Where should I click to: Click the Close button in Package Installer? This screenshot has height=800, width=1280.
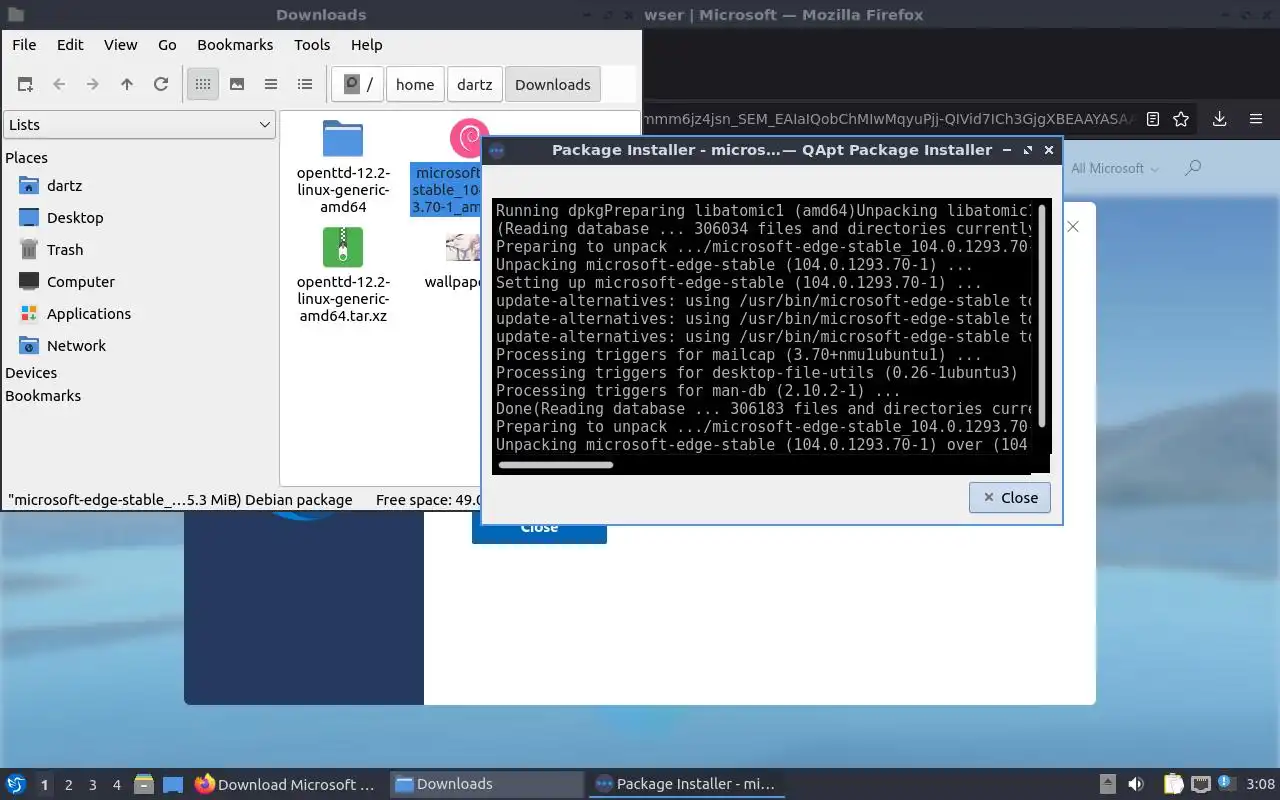pyautogui.click(x=1010, y=498)
